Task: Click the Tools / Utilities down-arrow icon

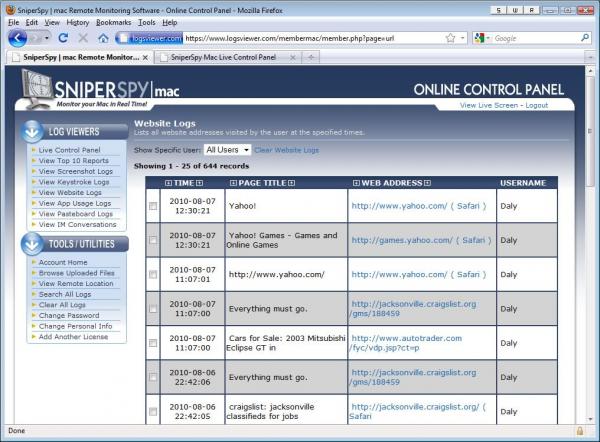Action: pyautogui.click(x=32, y=244)
